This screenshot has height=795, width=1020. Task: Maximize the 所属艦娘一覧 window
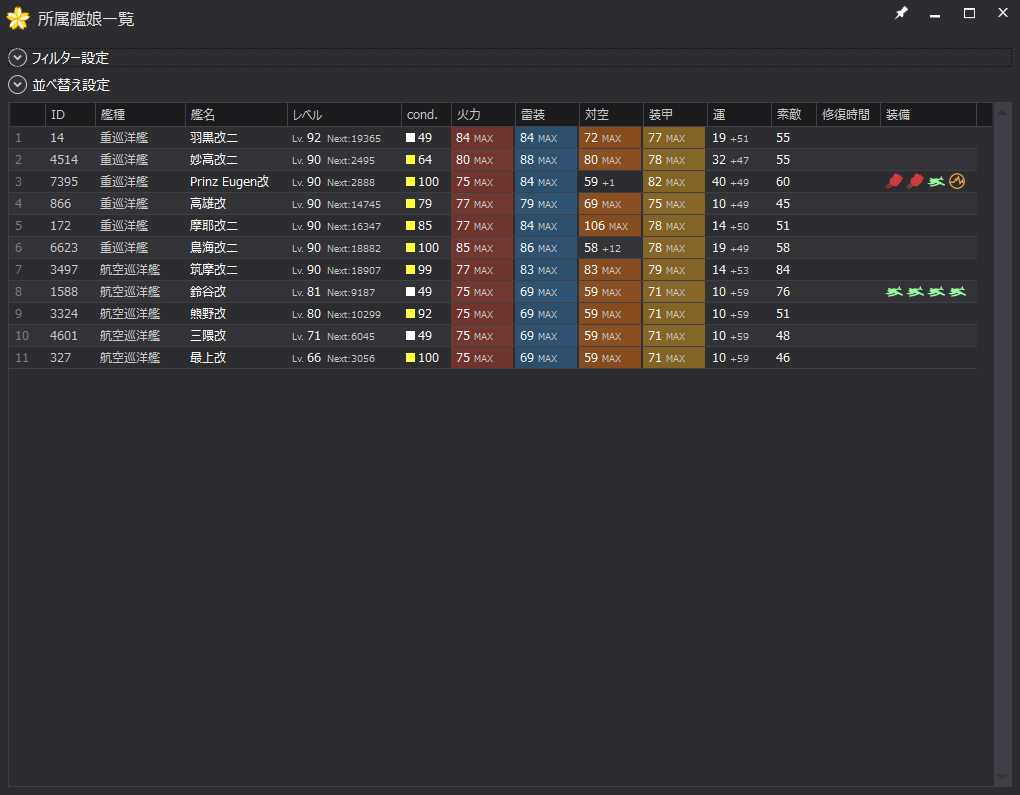point(969,13)
